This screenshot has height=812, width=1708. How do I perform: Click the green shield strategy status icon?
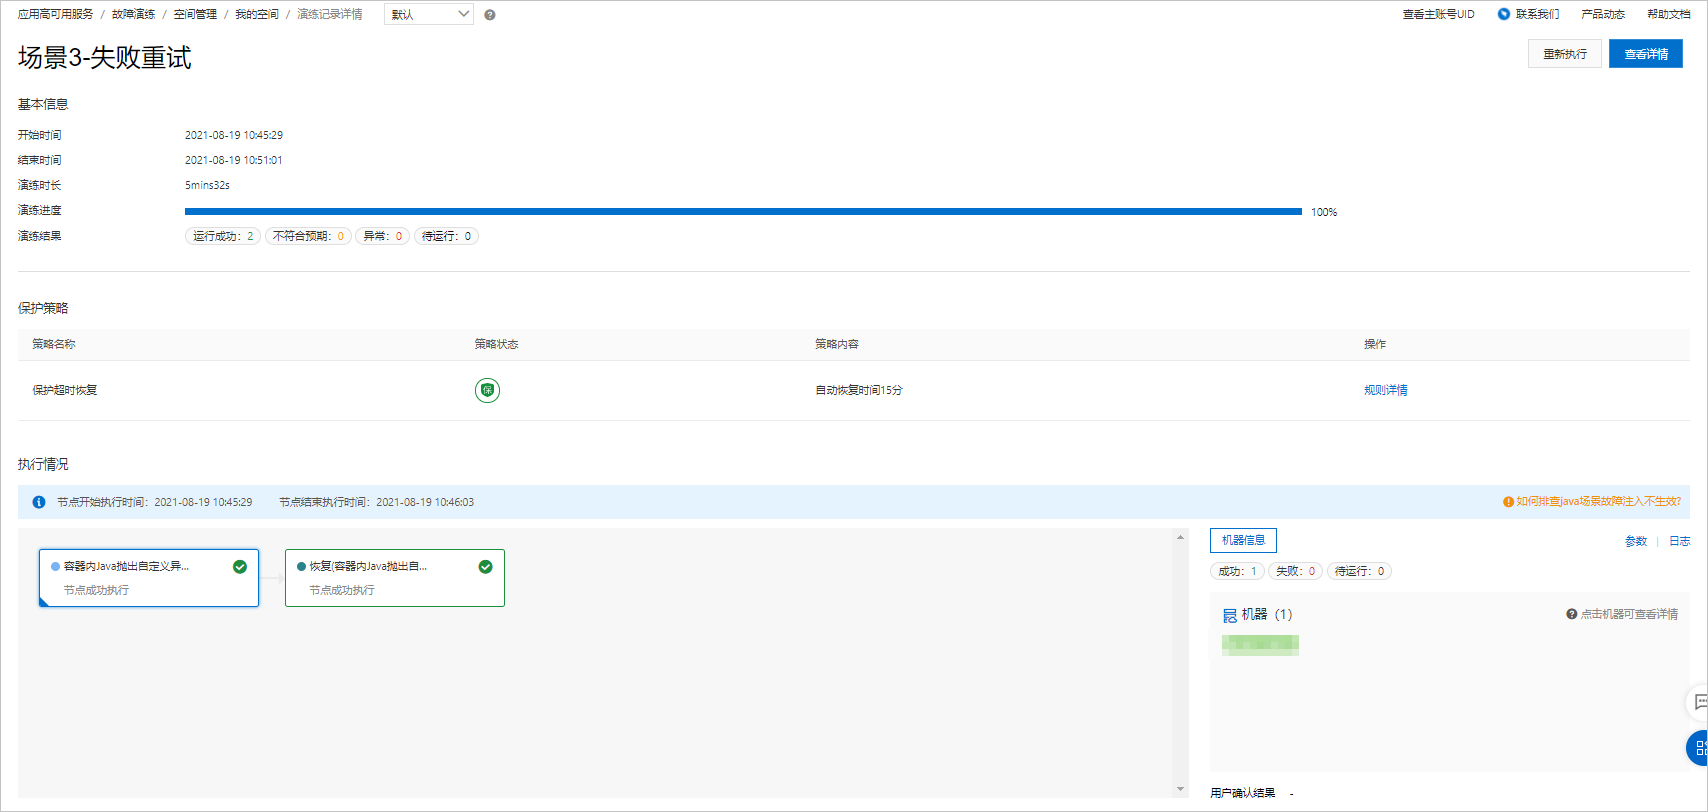[x=487, y=390]
